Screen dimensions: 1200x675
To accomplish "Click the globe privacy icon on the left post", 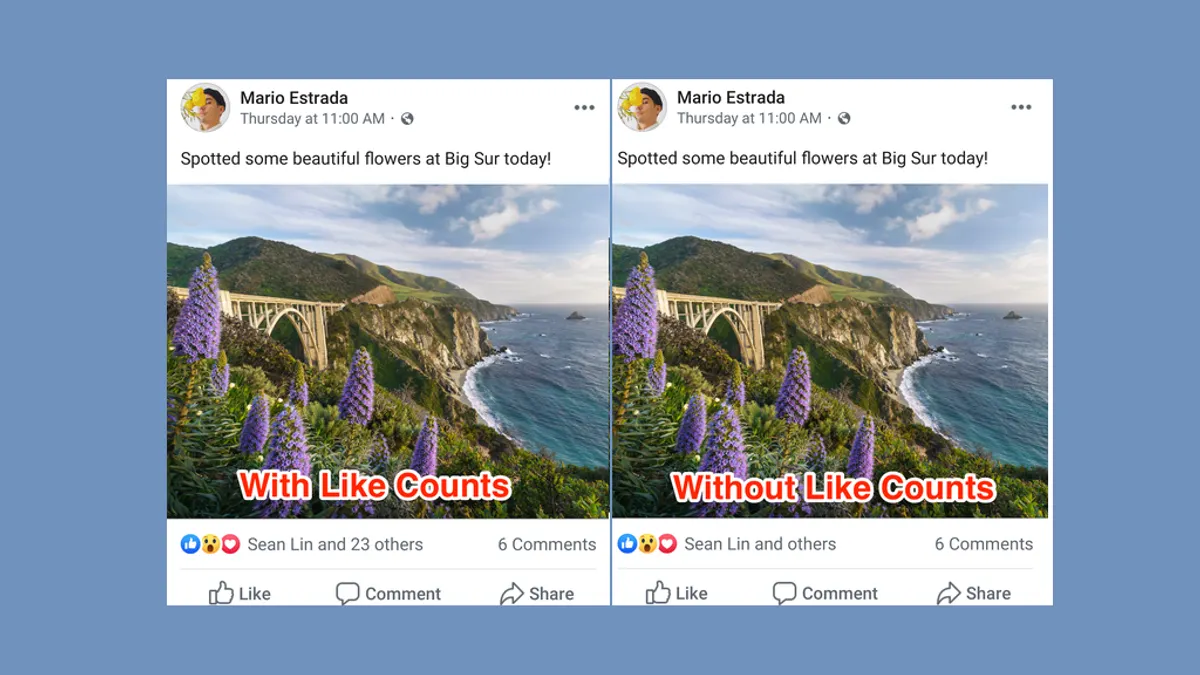I will click(x=407, y=119).
